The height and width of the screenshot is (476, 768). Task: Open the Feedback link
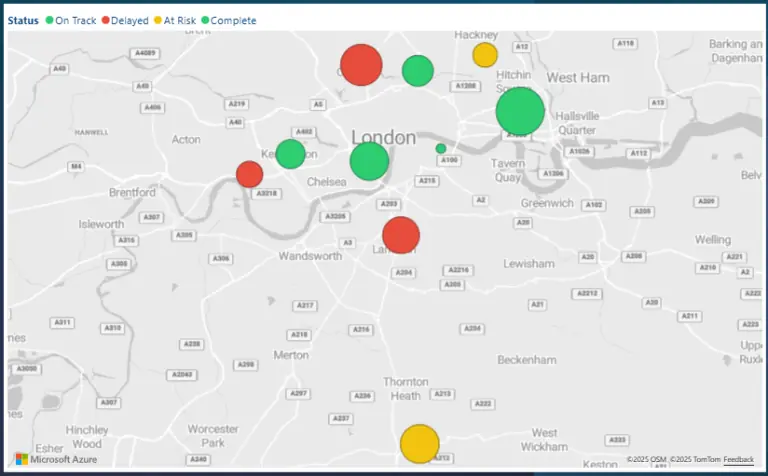pyautogui.click(x=739, y=459)
